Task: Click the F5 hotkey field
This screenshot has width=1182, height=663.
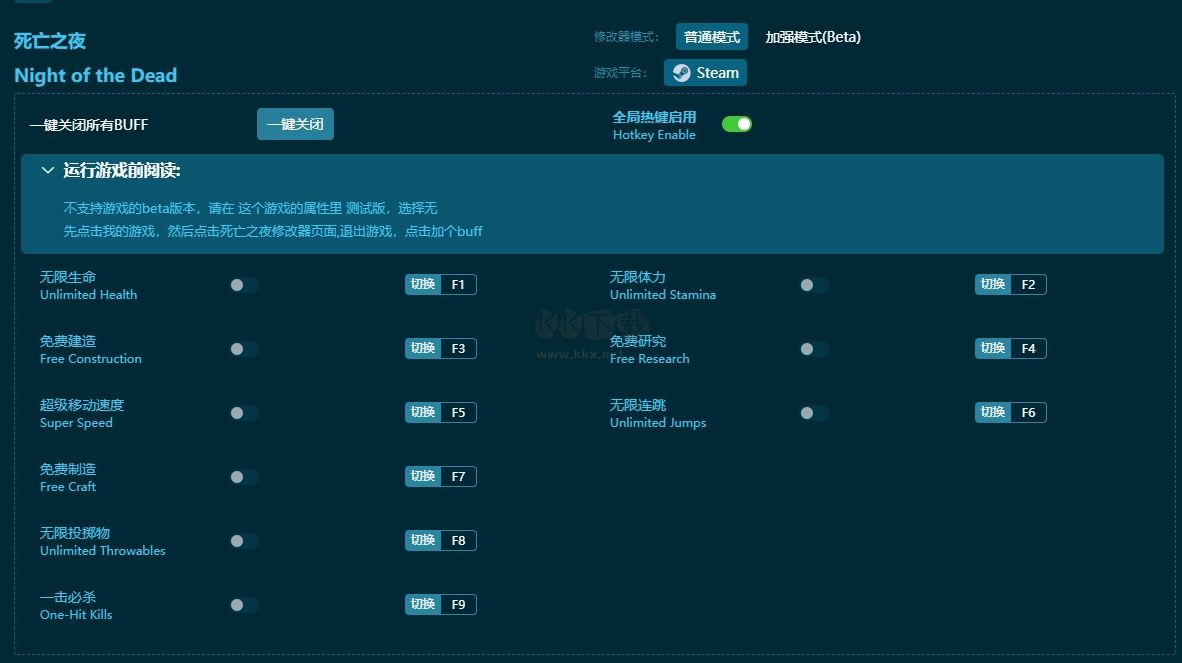Action: [458, 412]
